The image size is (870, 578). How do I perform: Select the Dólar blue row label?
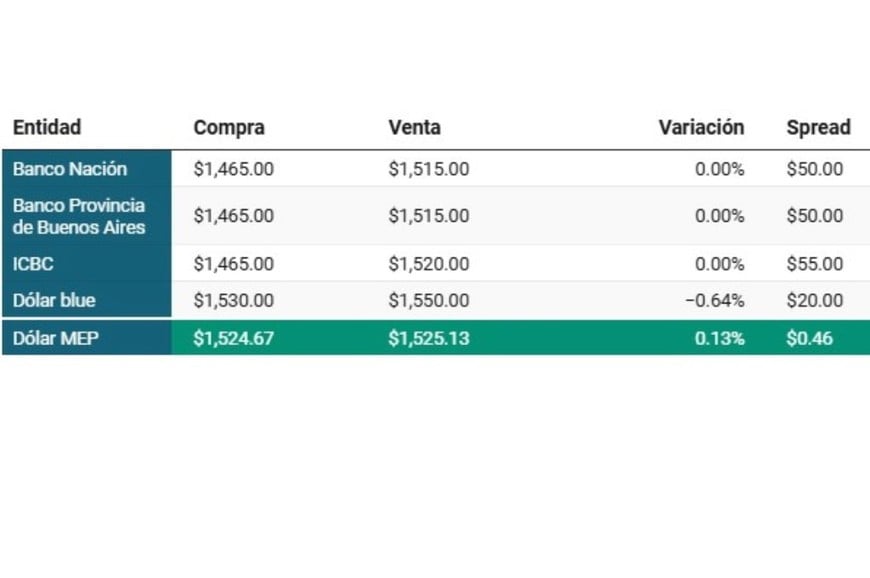pos(54,301)
